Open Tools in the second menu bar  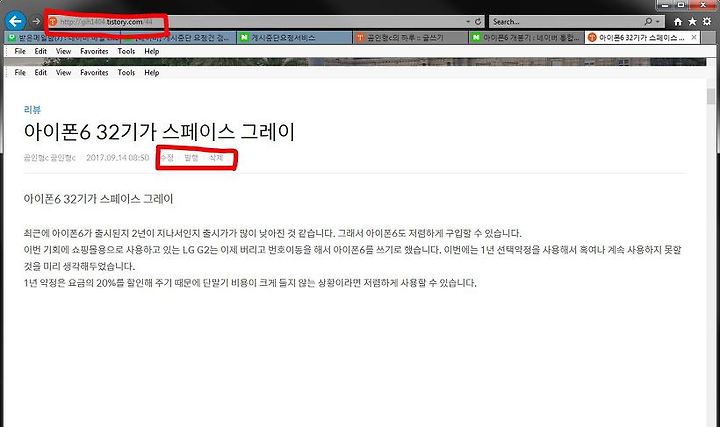point(126,73)
